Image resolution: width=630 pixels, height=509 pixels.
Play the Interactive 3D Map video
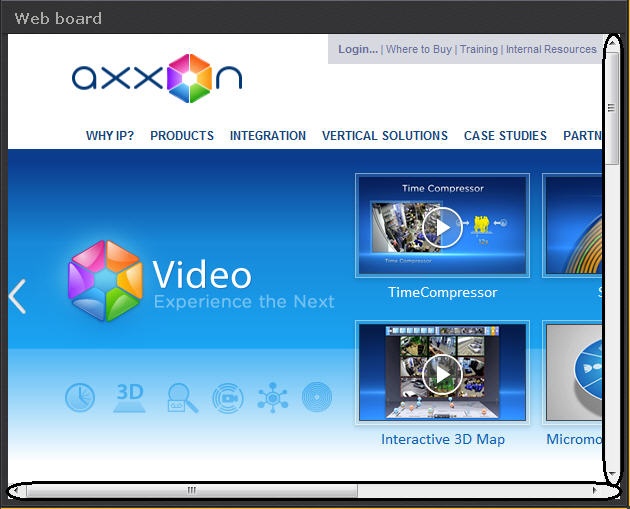pos(442,374)
